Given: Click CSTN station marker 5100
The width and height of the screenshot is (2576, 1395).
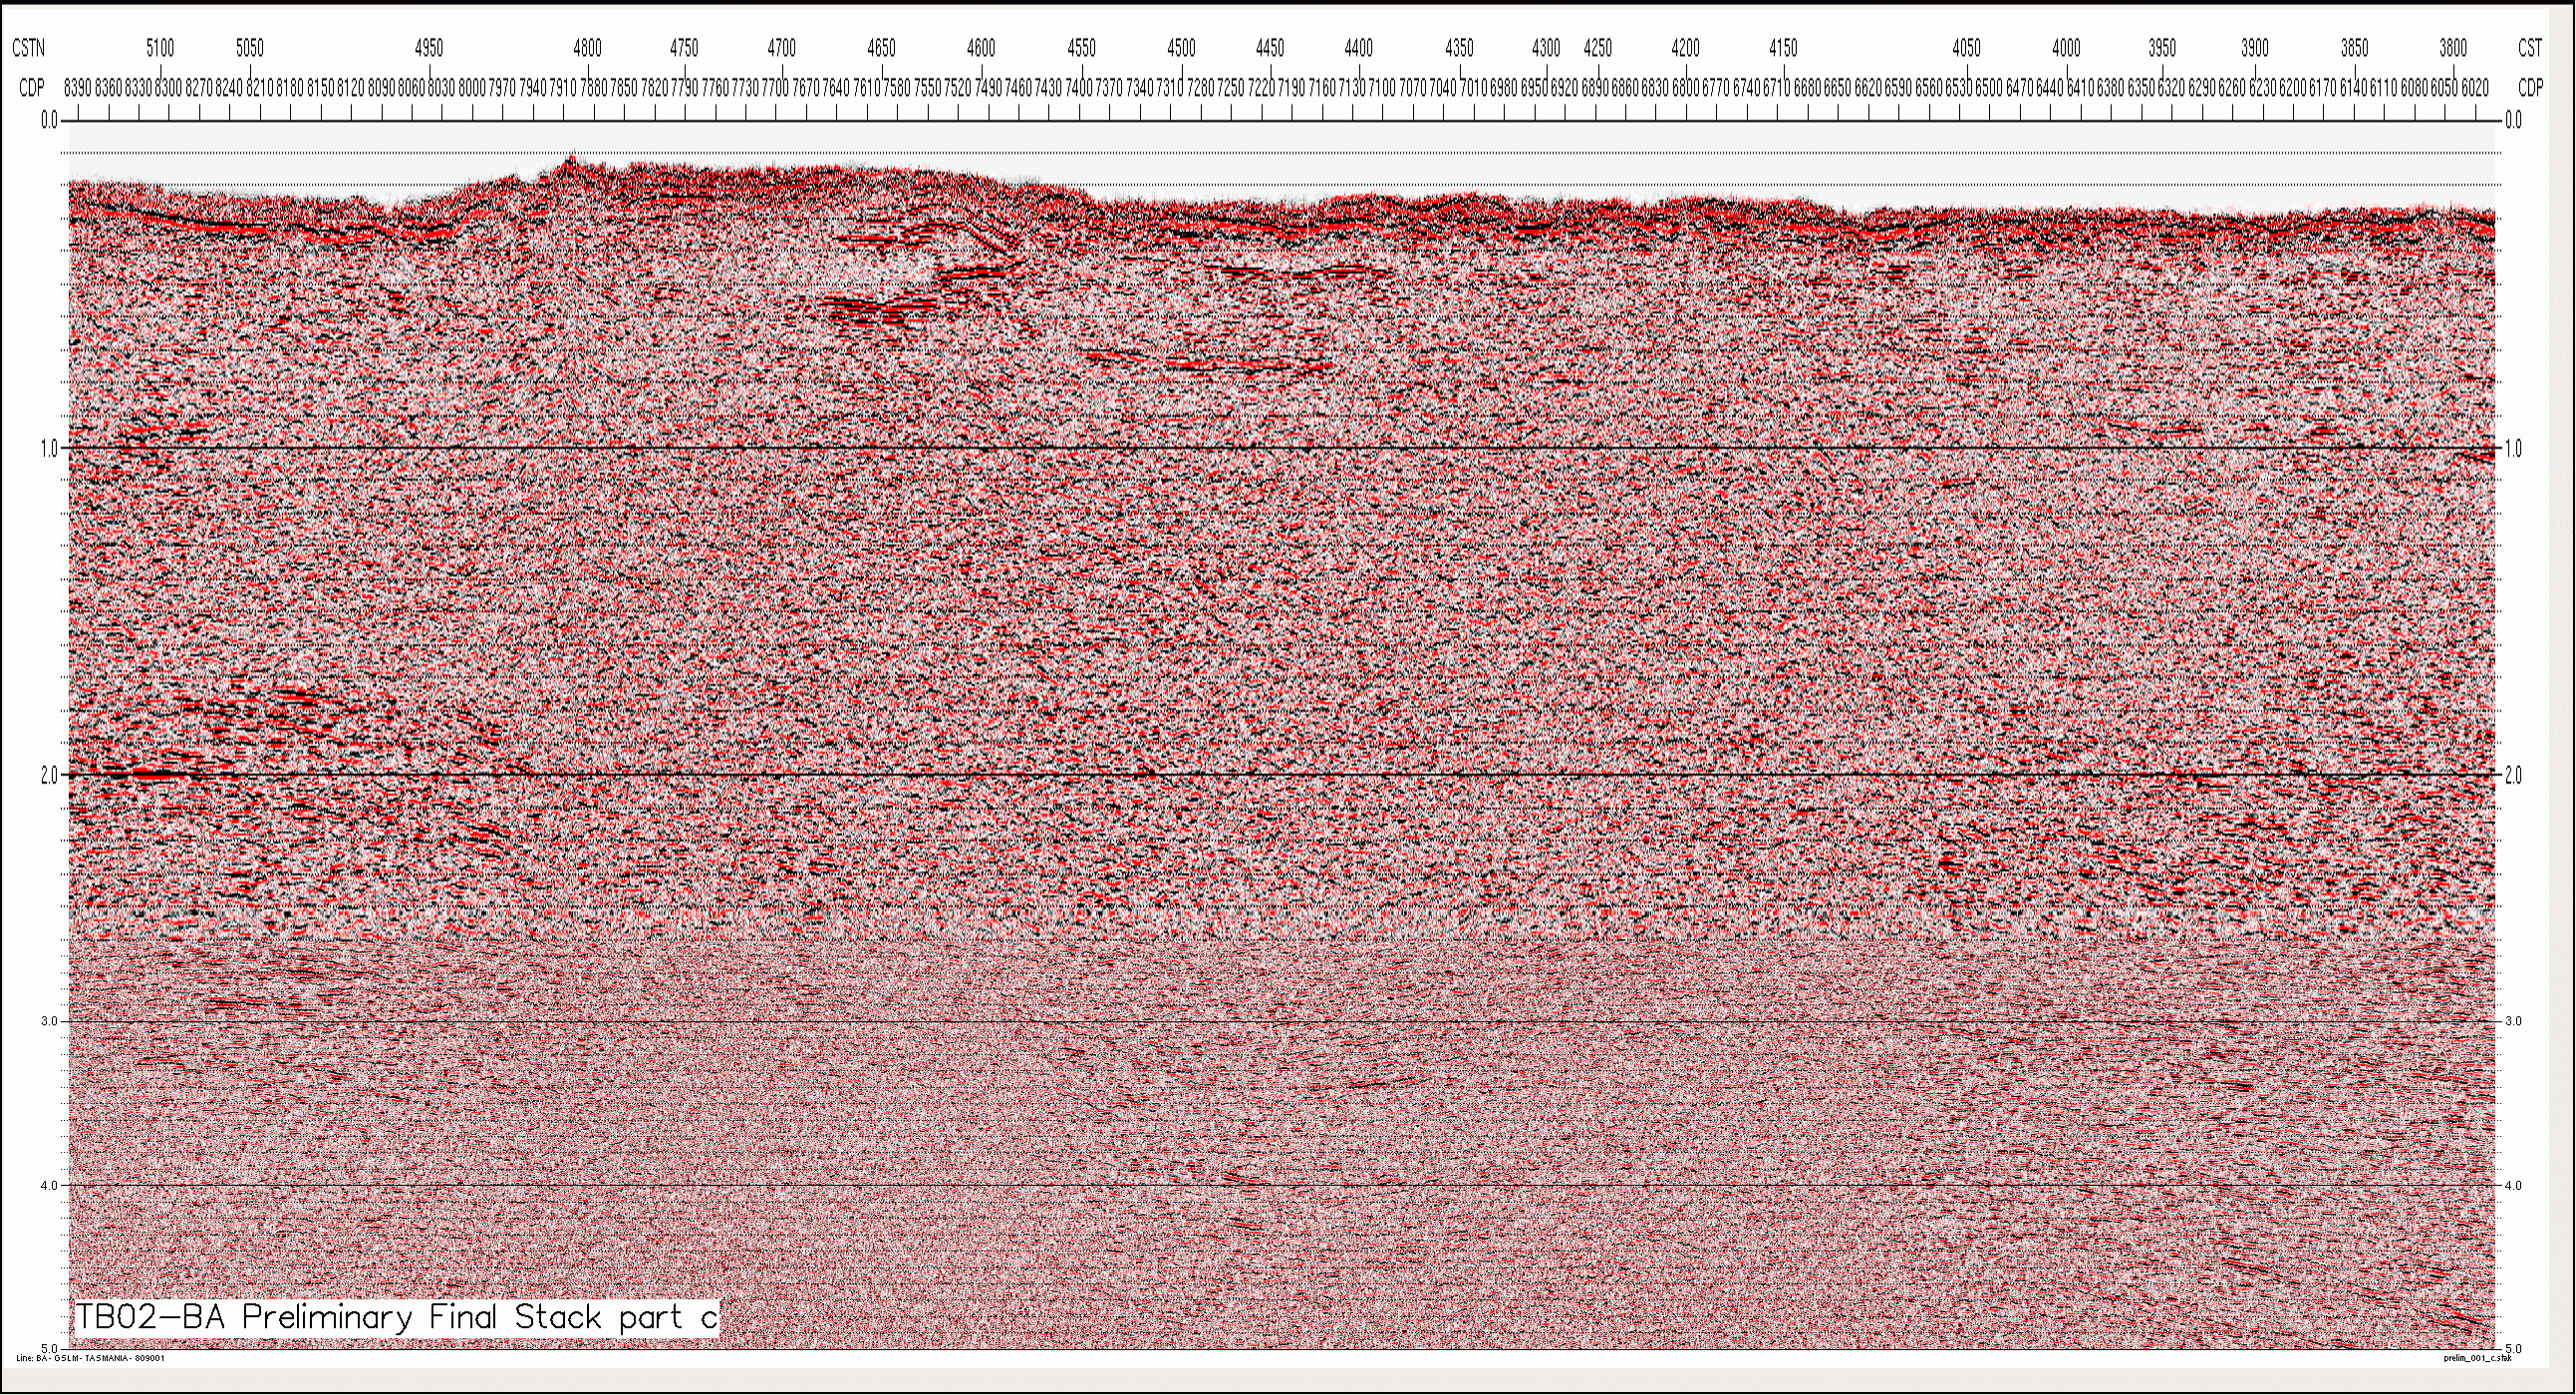Looking at the screenshot, I should coord(160,49).
